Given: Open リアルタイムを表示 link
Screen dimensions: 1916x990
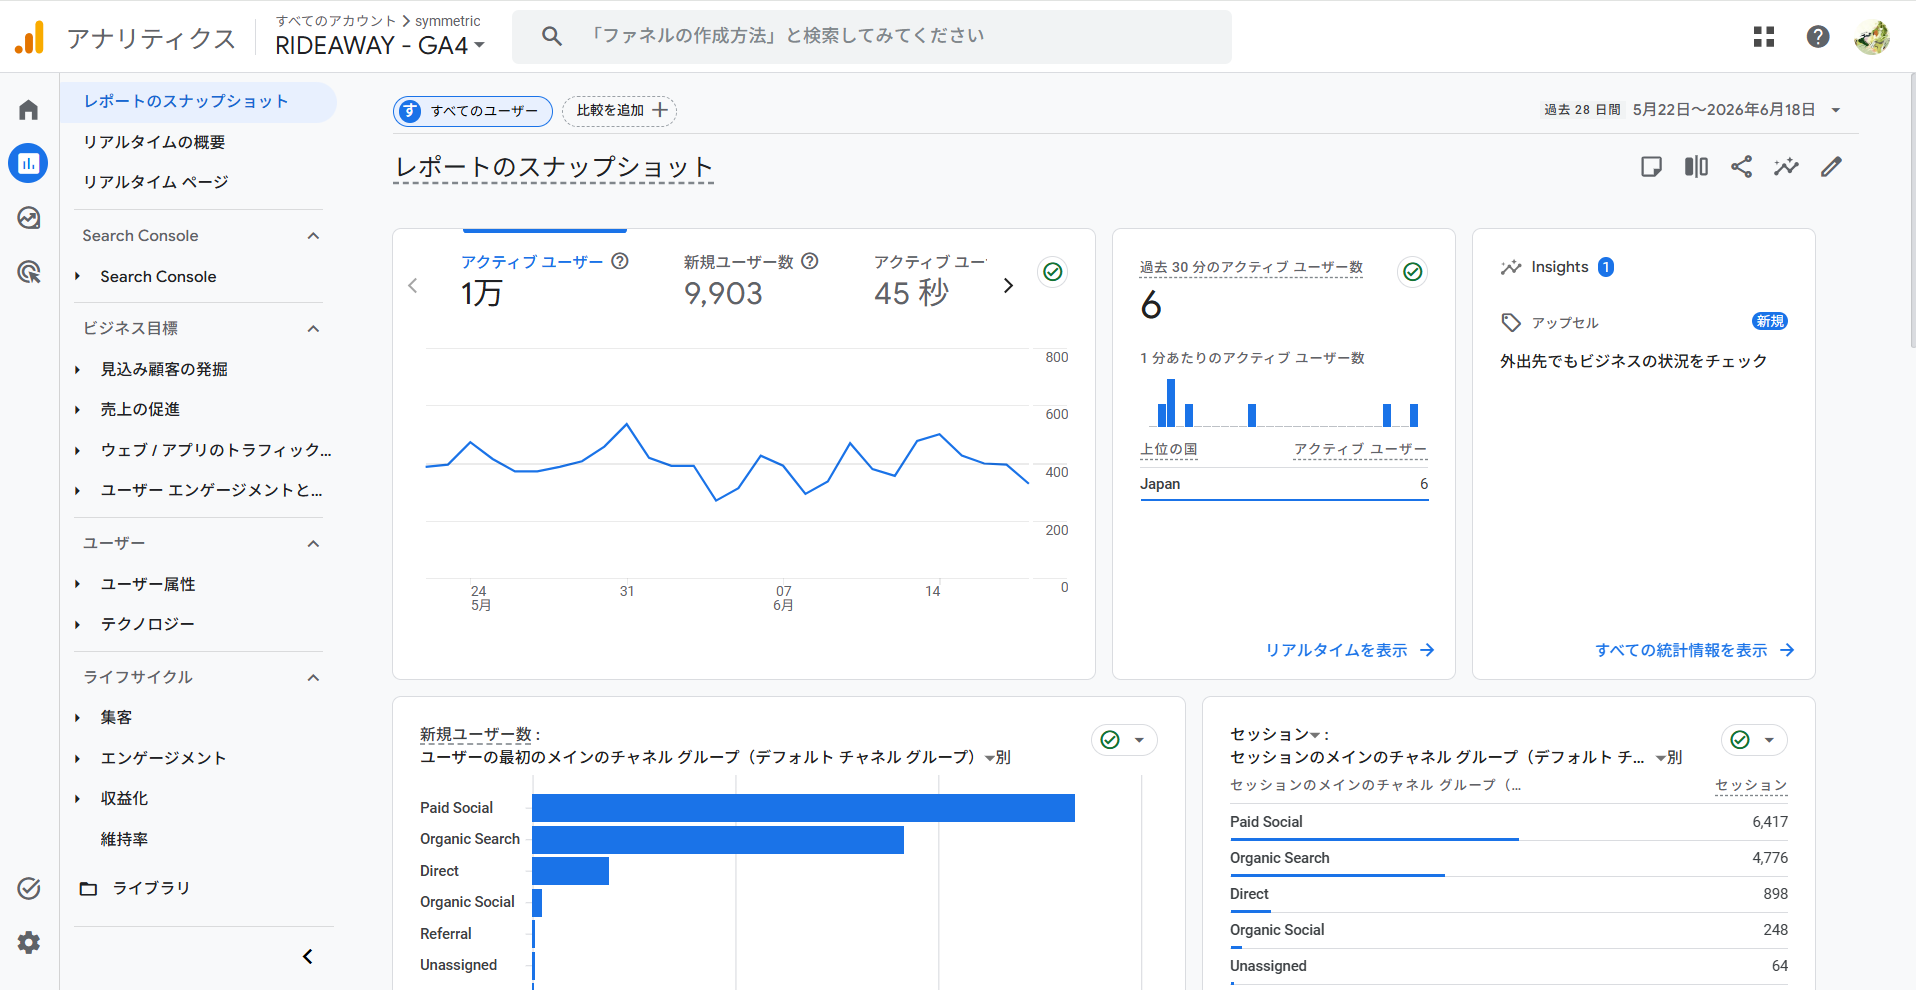Looking at the screenshot, I should [x=1350, y=650].
